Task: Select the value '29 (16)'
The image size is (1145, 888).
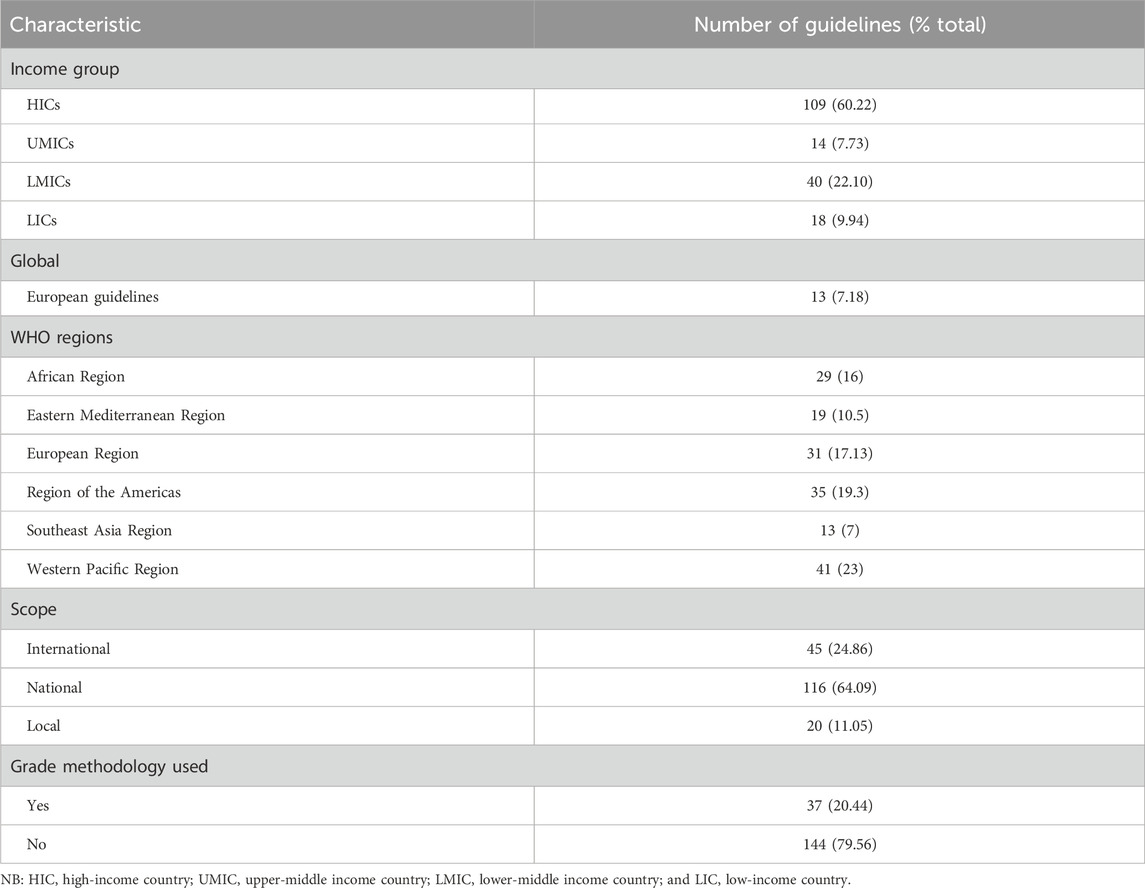Action: 840,377
